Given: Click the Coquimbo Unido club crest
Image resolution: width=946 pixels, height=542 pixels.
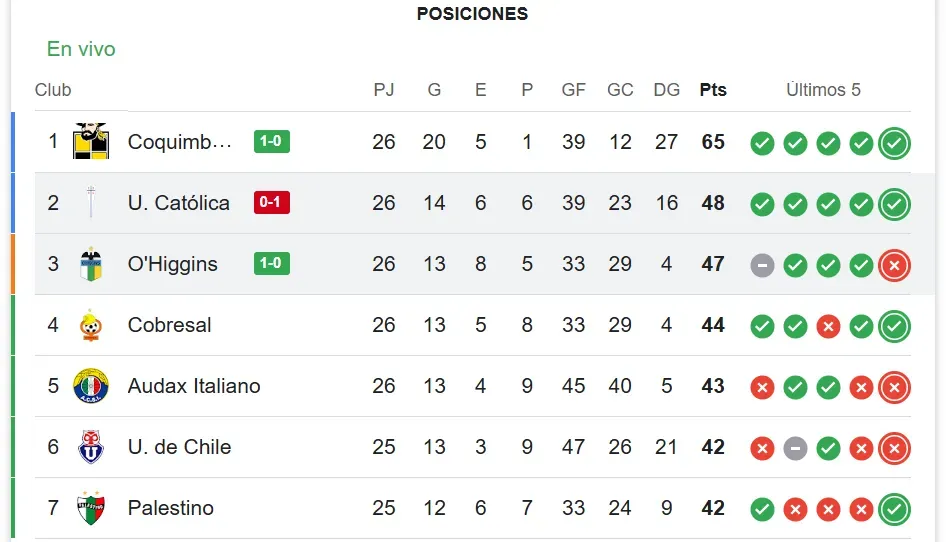Looking at the screenshot, I should point(91,142).
